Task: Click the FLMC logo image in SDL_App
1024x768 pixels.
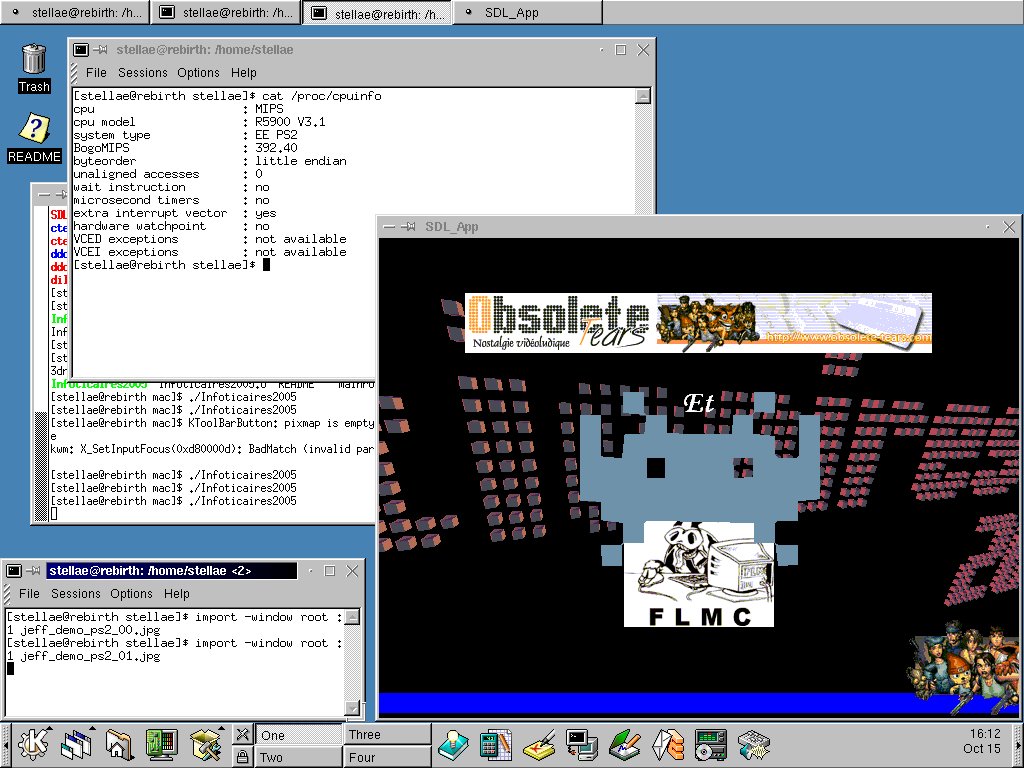Action: click(699, 574)
